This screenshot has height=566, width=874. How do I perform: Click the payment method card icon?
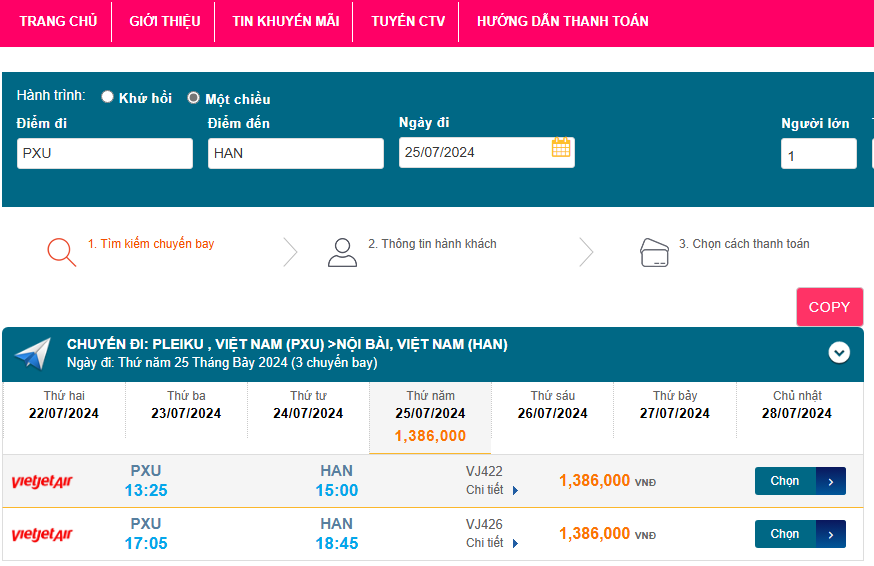(x=654, y=252)
